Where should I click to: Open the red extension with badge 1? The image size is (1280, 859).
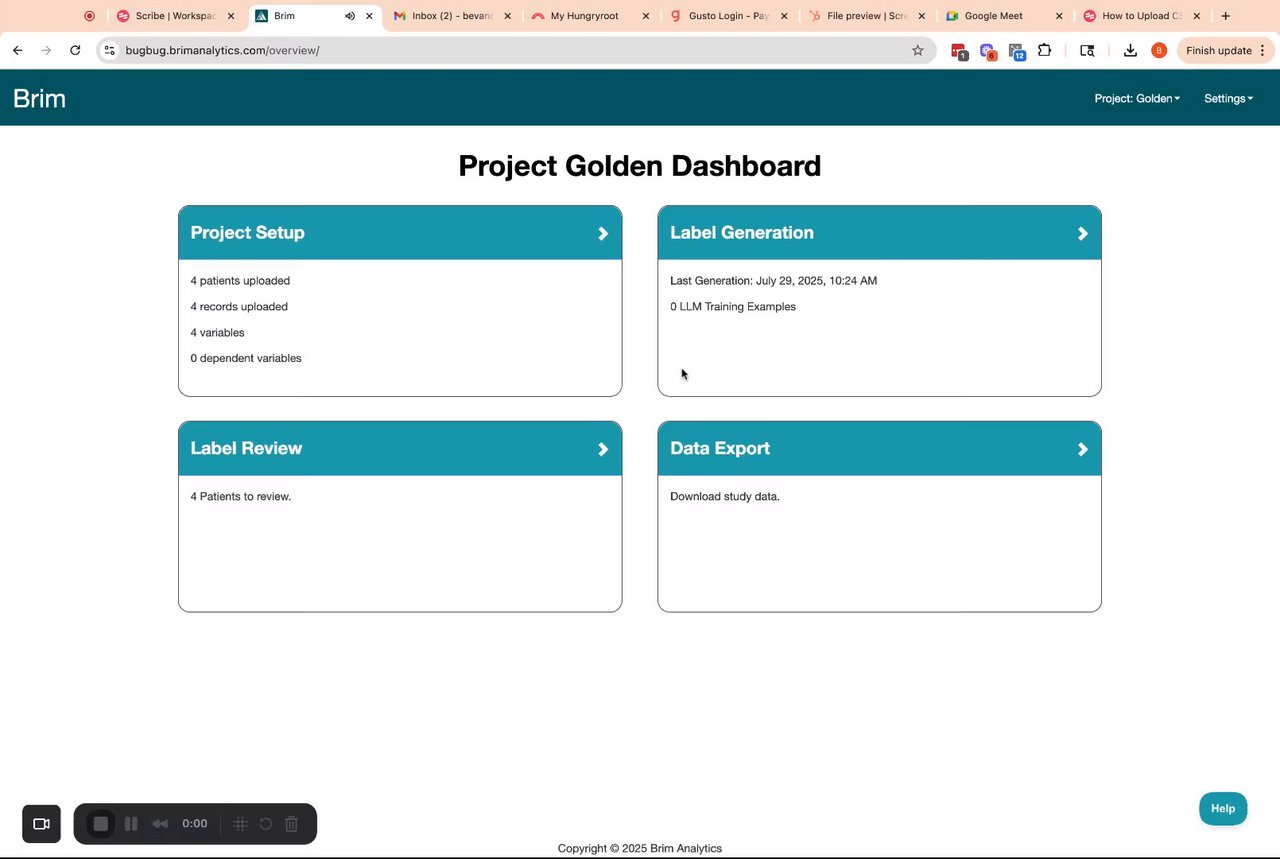959,51
